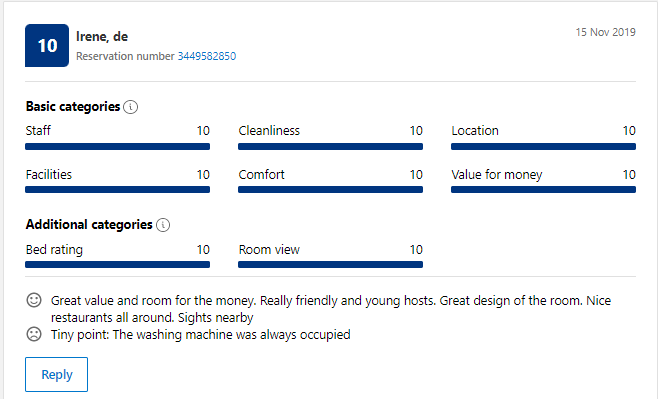The height and width of the screenshot is (399, 658).
Task: Click the Cleanliness rating bar
Action: click(x=330, y=146)
